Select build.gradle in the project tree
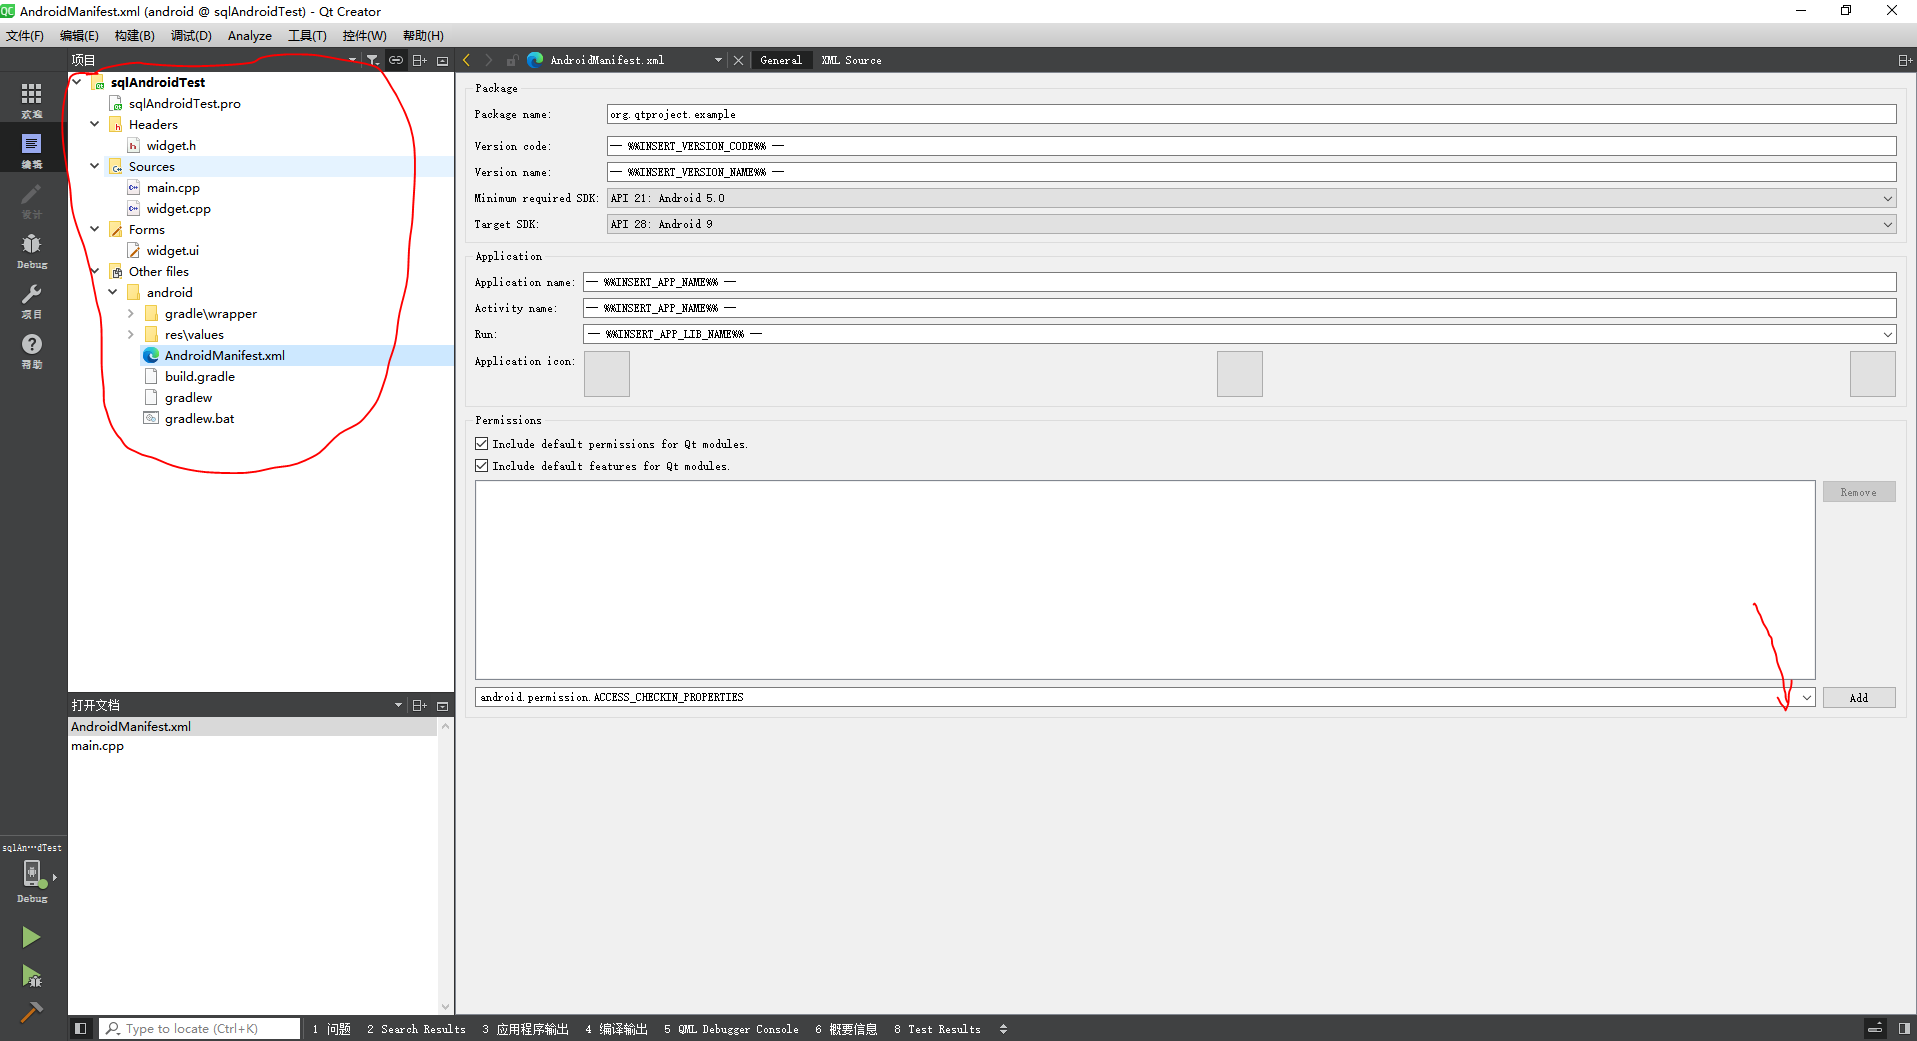 tap(200, 376)
